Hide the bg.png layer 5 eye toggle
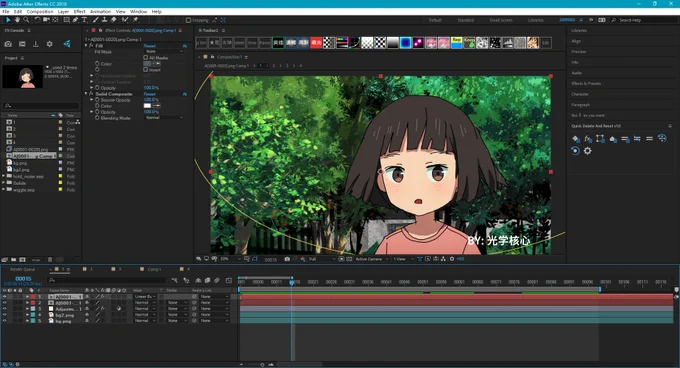Image resolution: width=680 pixels, height=368 pixels. [5, 321]
